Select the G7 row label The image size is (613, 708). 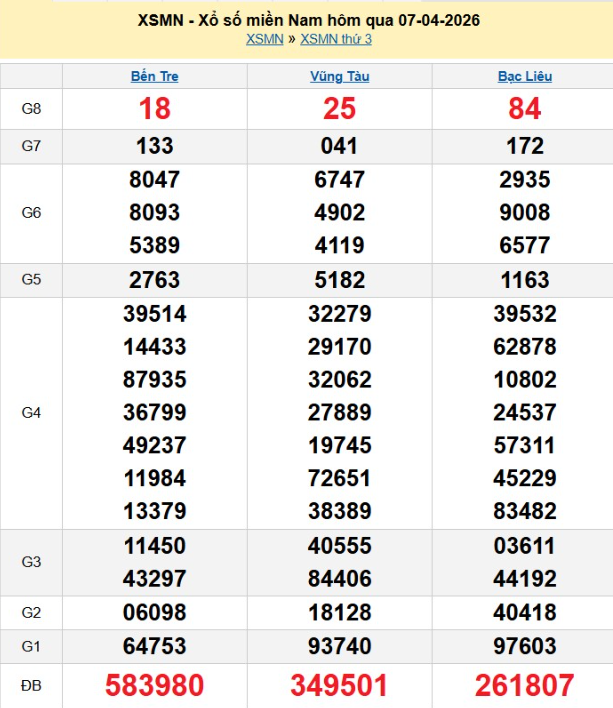(x=31, y=146)
